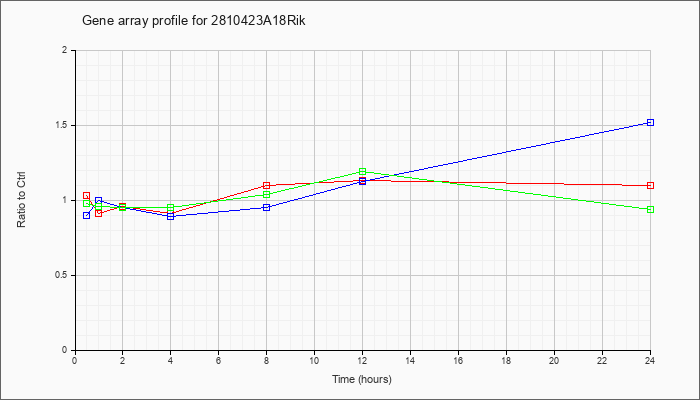The height and width of the screenshot is (400, 700).
Task: Click chart title Gene array profile
Action: pos(194,21)
